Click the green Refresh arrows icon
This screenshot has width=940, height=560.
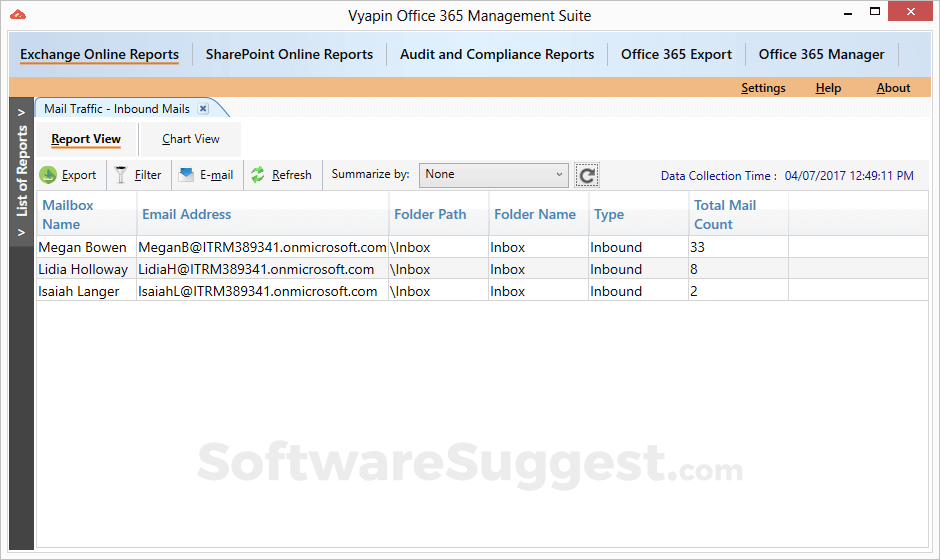[x=258, y=175]
